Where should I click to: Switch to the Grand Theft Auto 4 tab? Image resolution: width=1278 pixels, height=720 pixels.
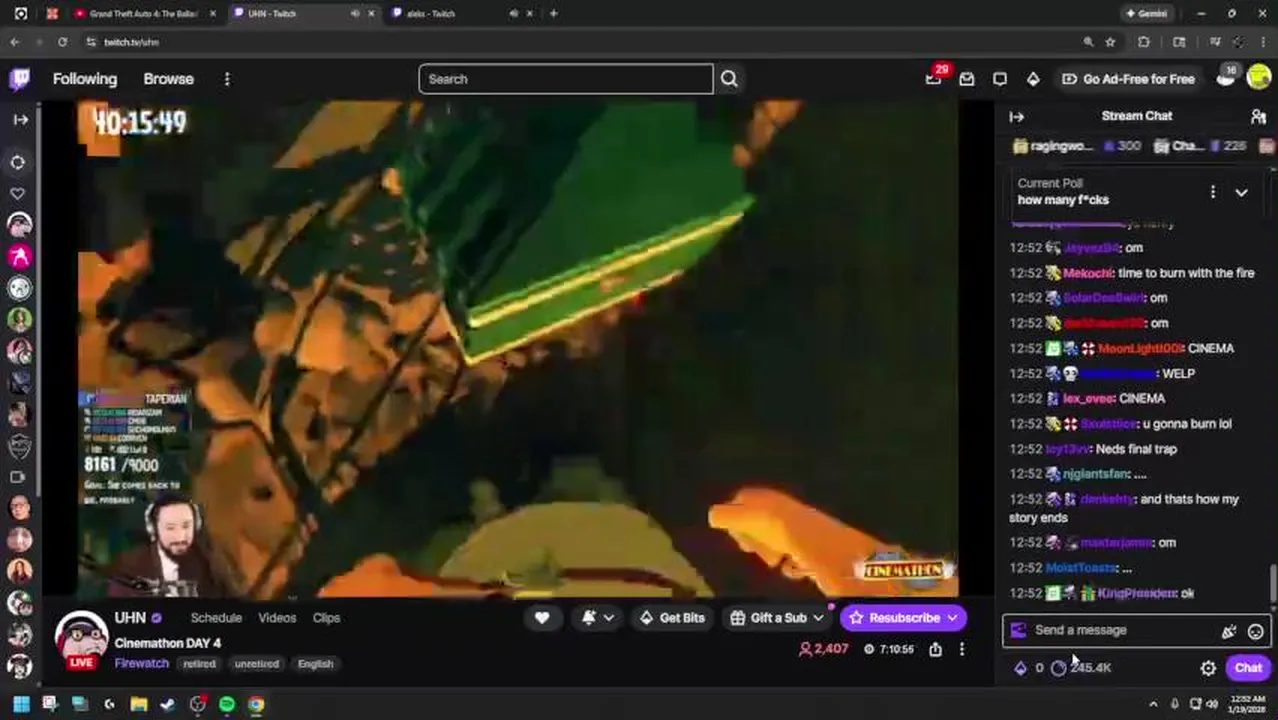(x=143, y=14)
